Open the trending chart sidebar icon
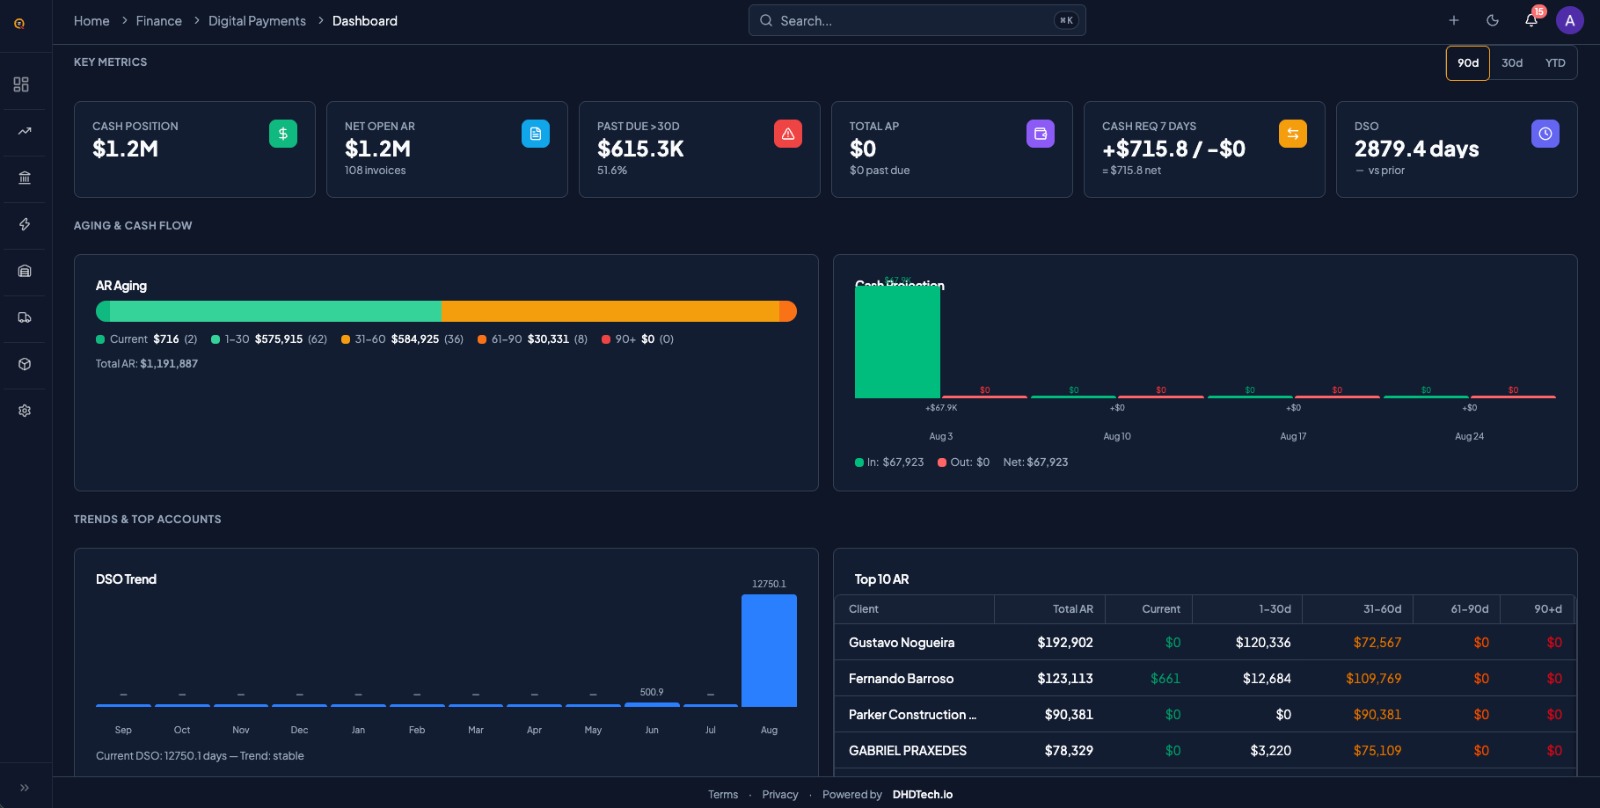 [x=24, y=131]
